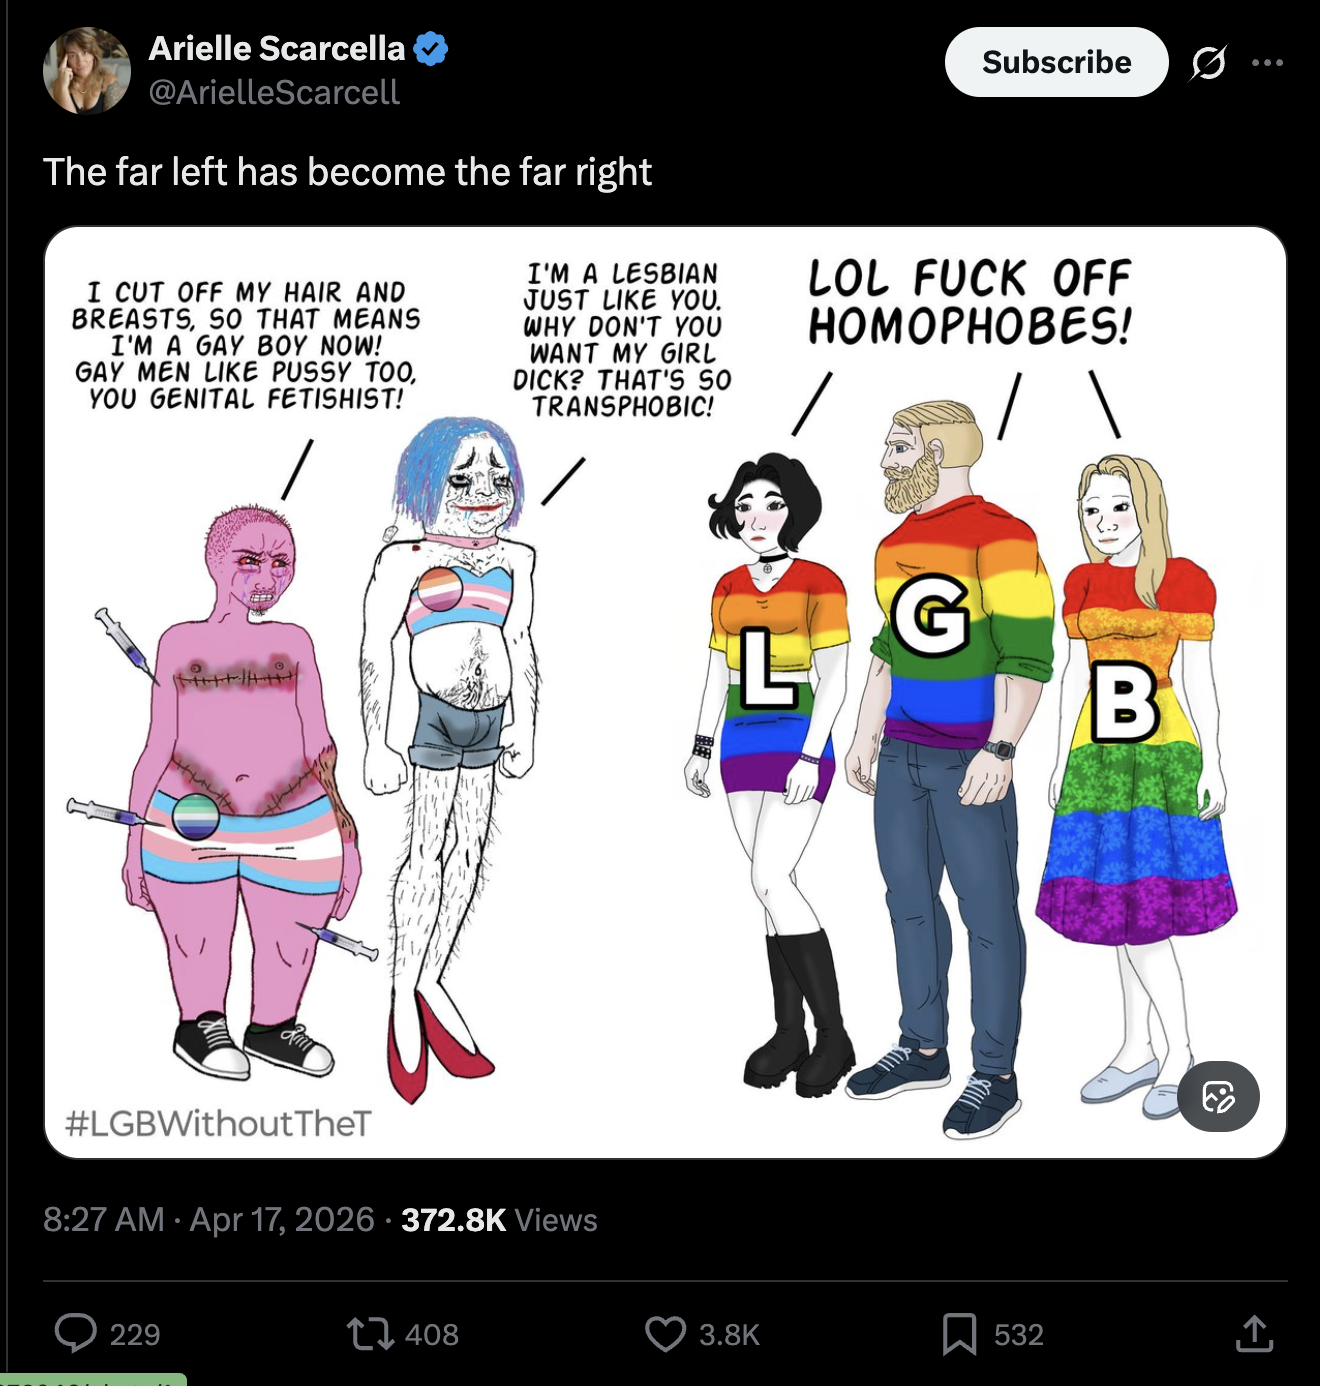The width and height of the screenshot is (1320, 1386).
Task: Open Arielle Scarcella's profile name link
Action: (x=277, y=48)
